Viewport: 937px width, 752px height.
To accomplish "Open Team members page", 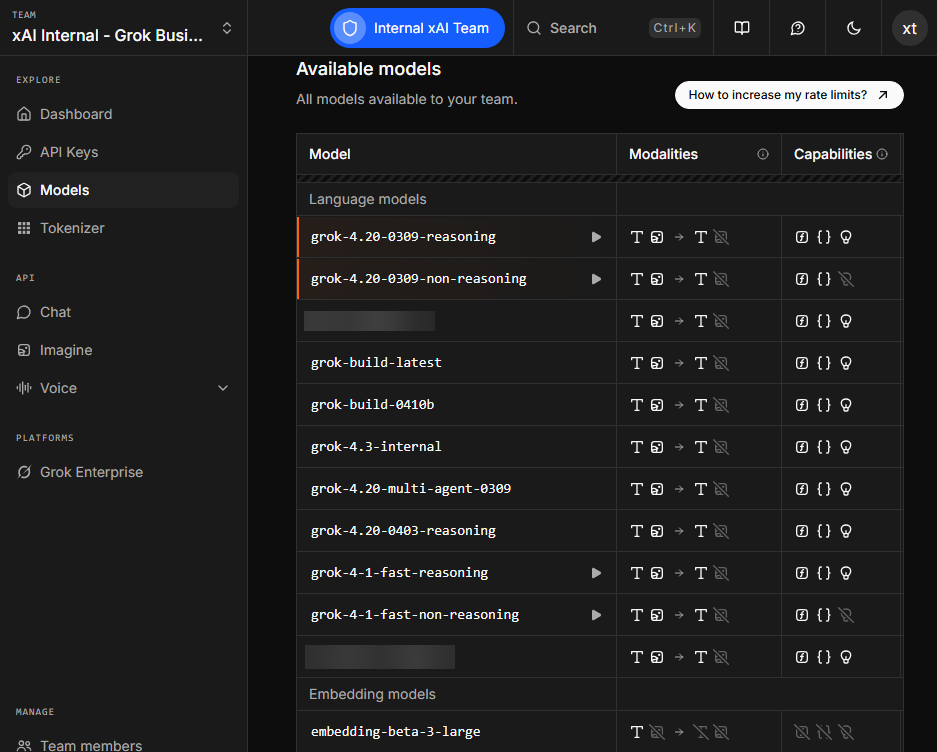I will tap(124, 745).
